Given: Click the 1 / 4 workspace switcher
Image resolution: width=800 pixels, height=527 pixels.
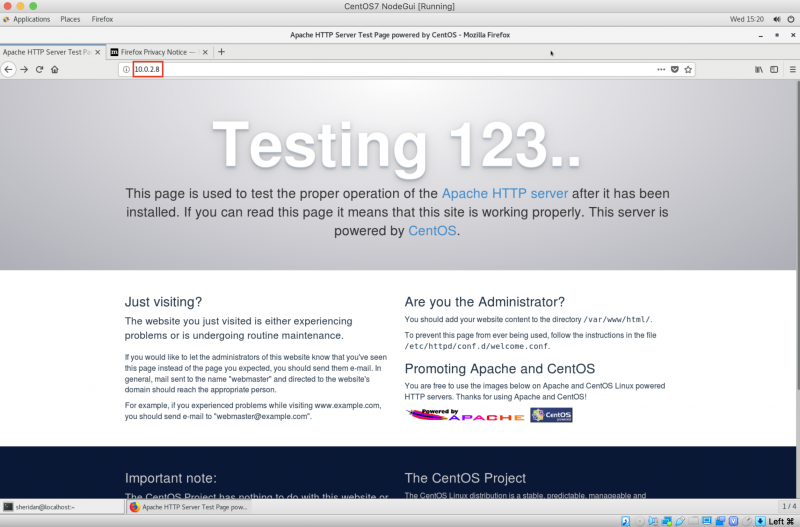Looking at the screenshot, I should coord(789,507).
